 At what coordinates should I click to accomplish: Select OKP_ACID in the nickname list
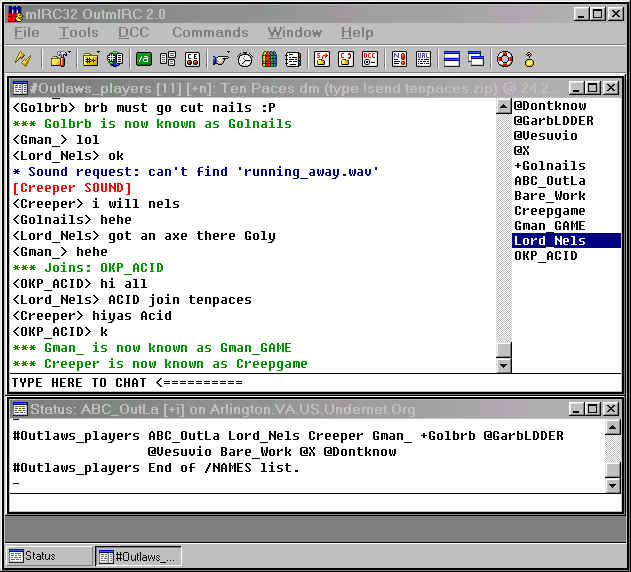click(548, 256)
